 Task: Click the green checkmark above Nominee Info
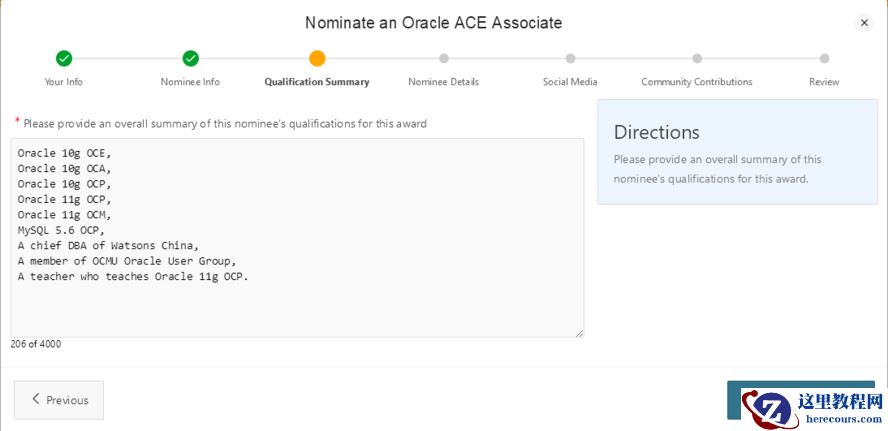coord(190,59)
